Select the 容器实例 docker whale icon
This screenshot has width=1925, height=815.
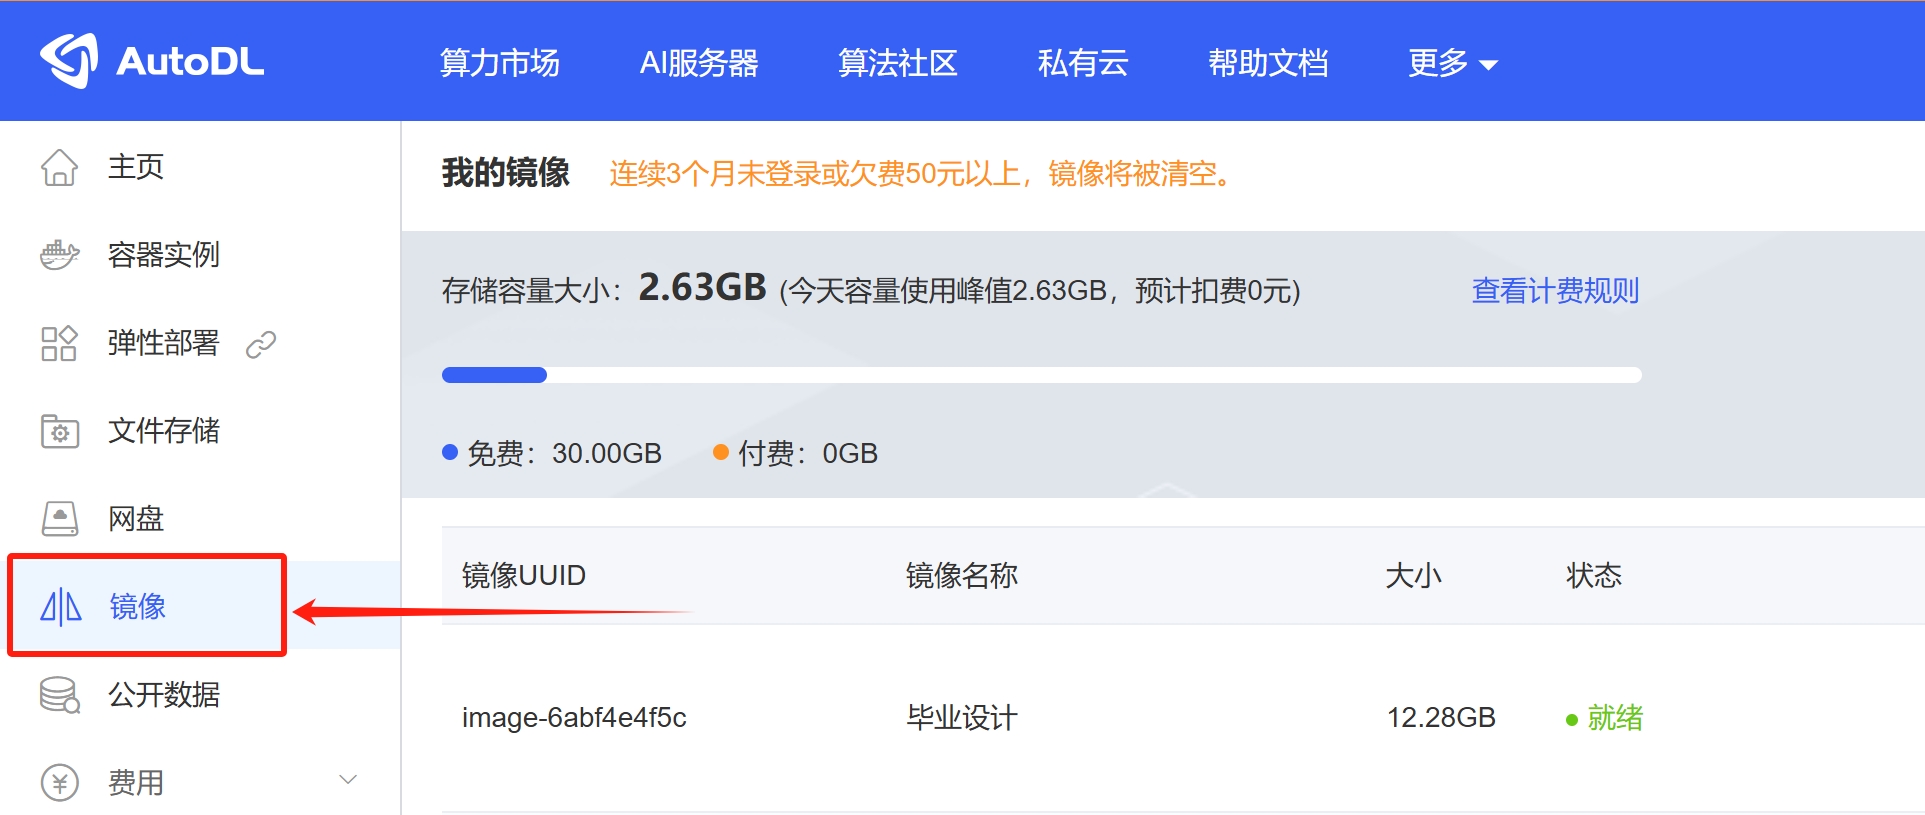pos(59,255)
